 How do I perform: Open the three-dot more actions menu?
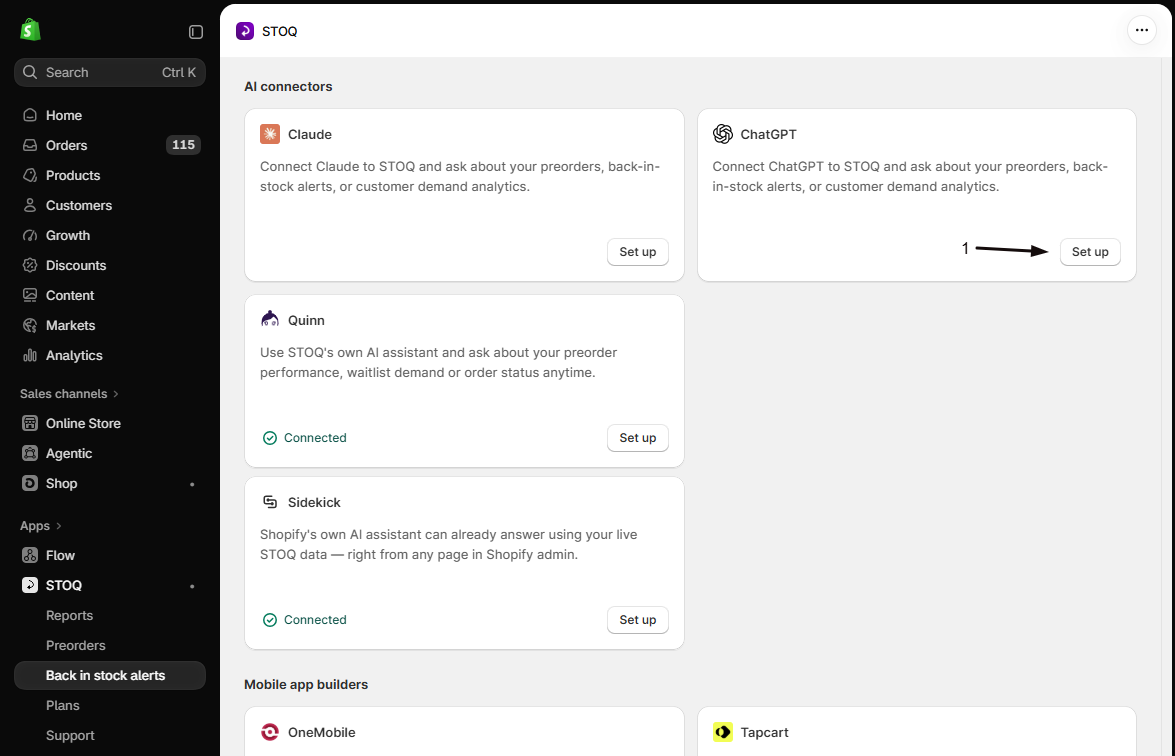[1141, 31]
